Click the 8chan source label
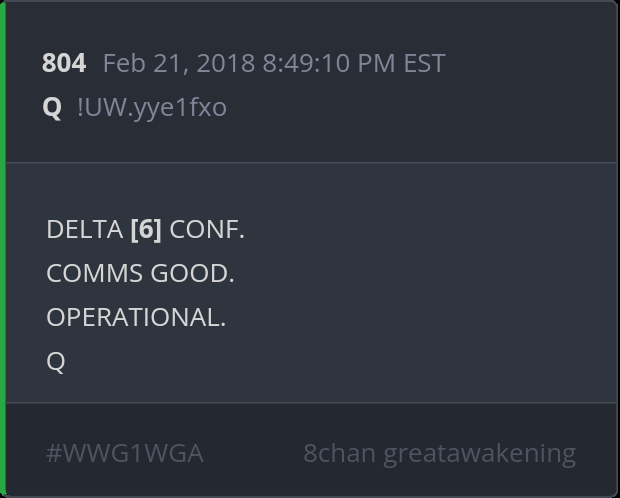This screenshot has height=498, width=620. pos(340,453)
